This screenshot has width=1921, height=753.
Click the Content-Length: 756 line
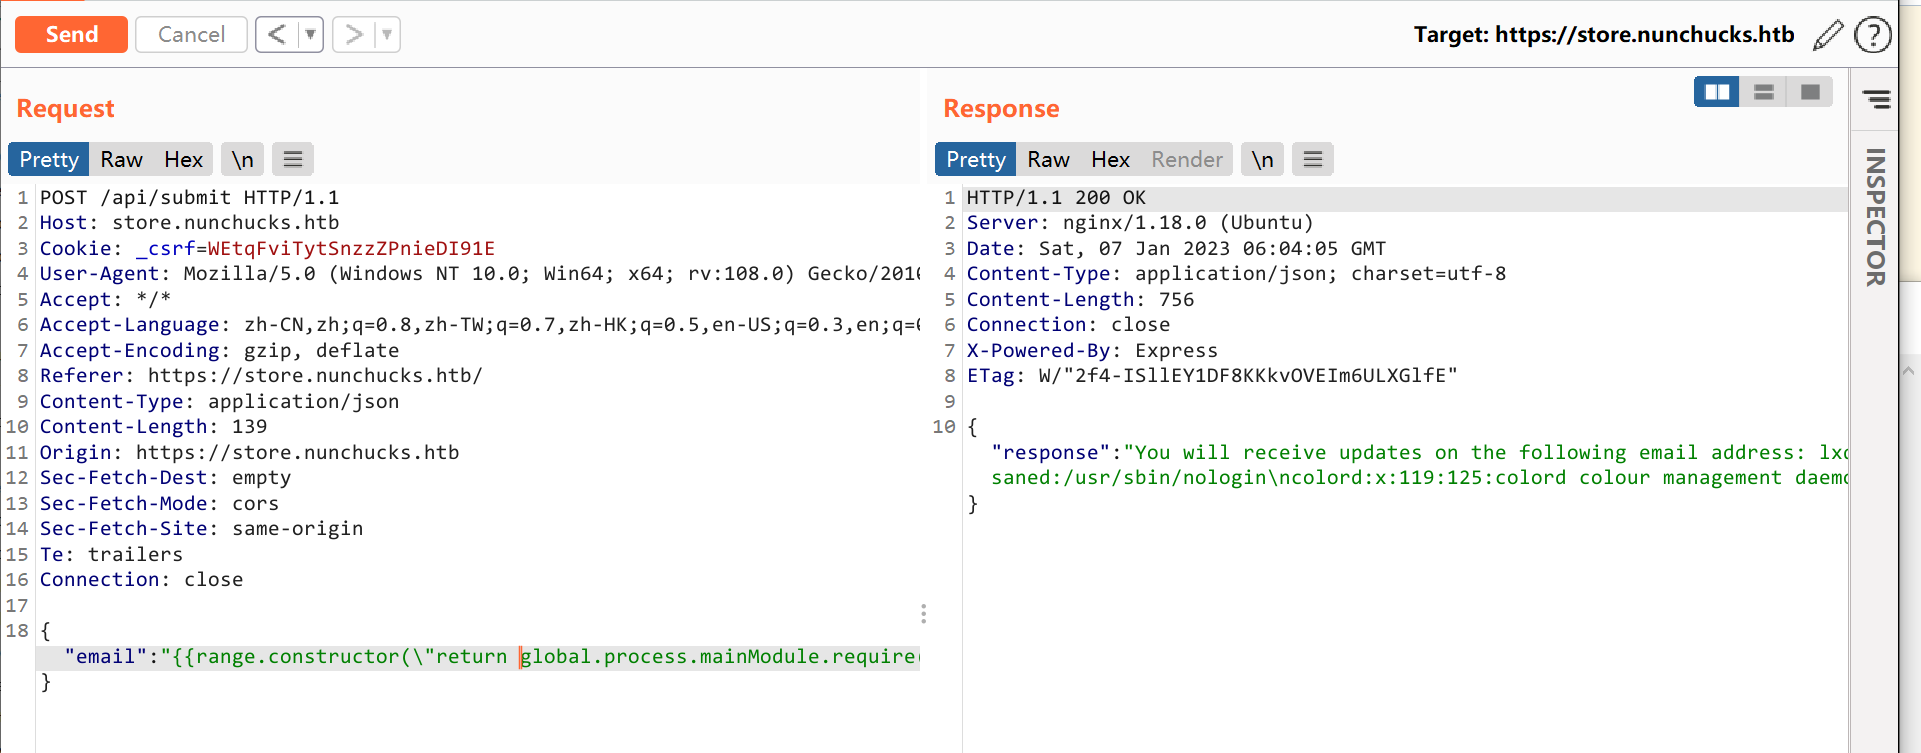[1080, 299]
